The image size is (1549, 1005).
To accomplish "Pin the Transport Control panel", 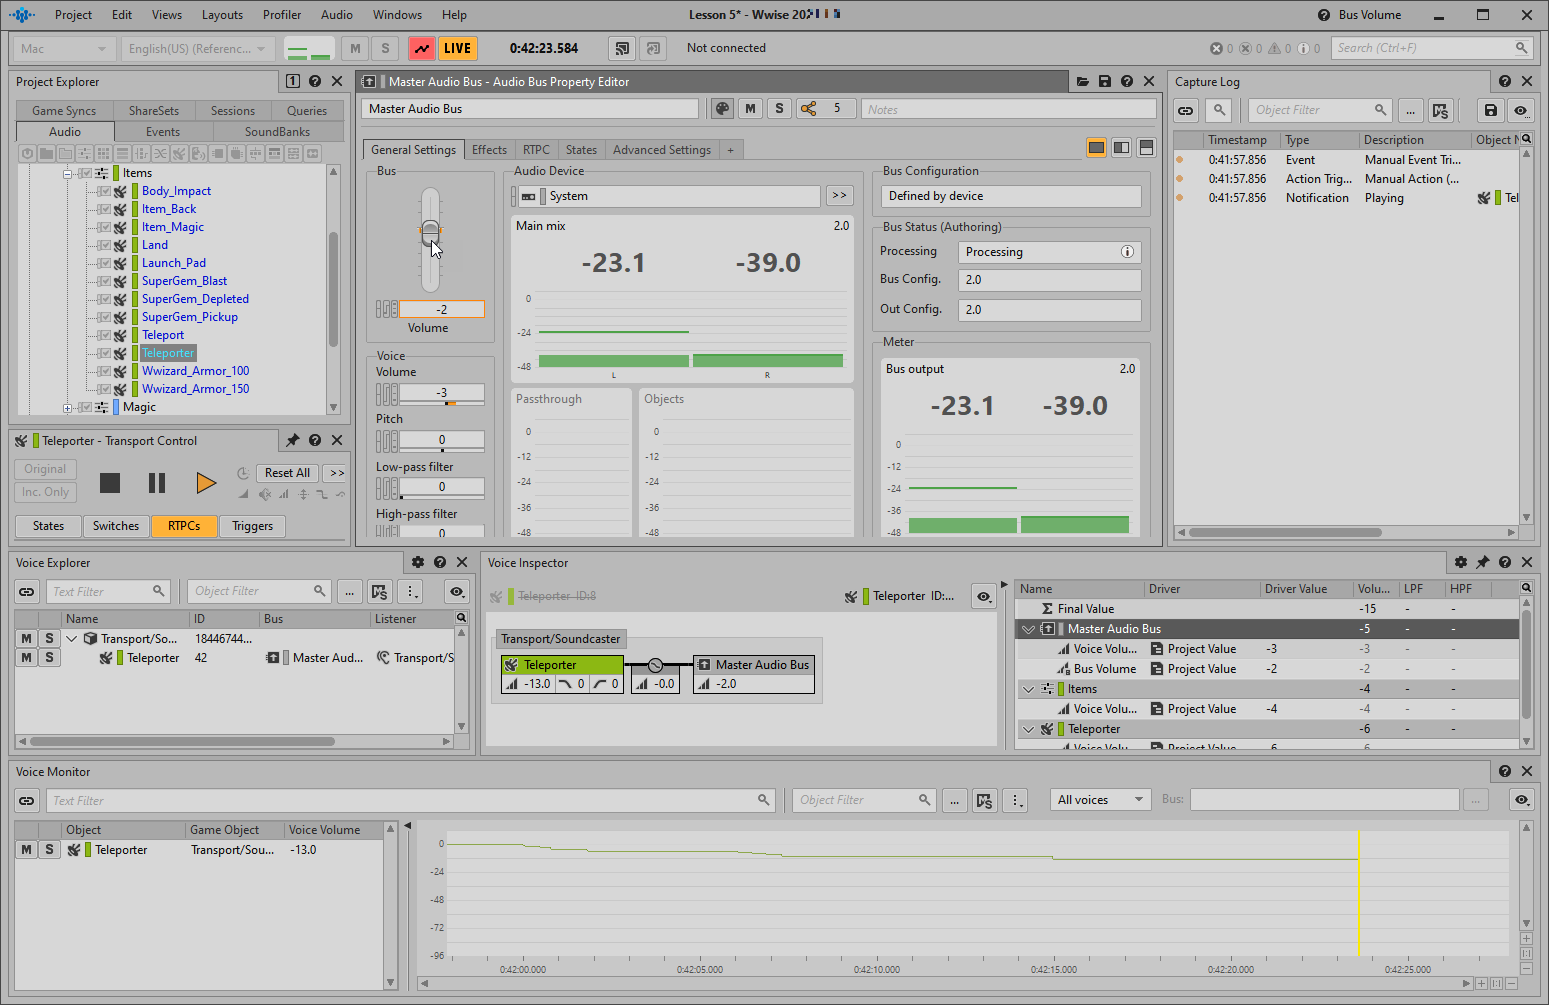I will coord(292,441).
